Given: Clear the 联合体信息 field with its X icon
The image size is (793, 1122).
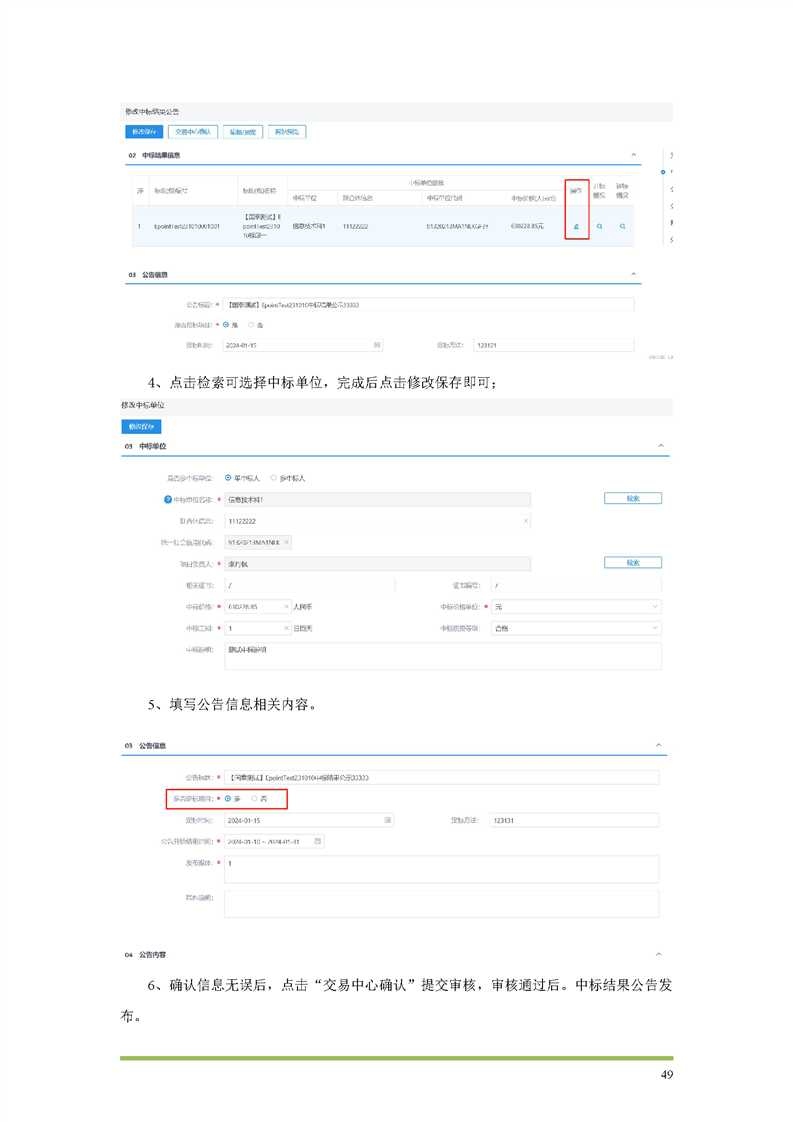Looking at the screenshot, I should click(526, 521).
